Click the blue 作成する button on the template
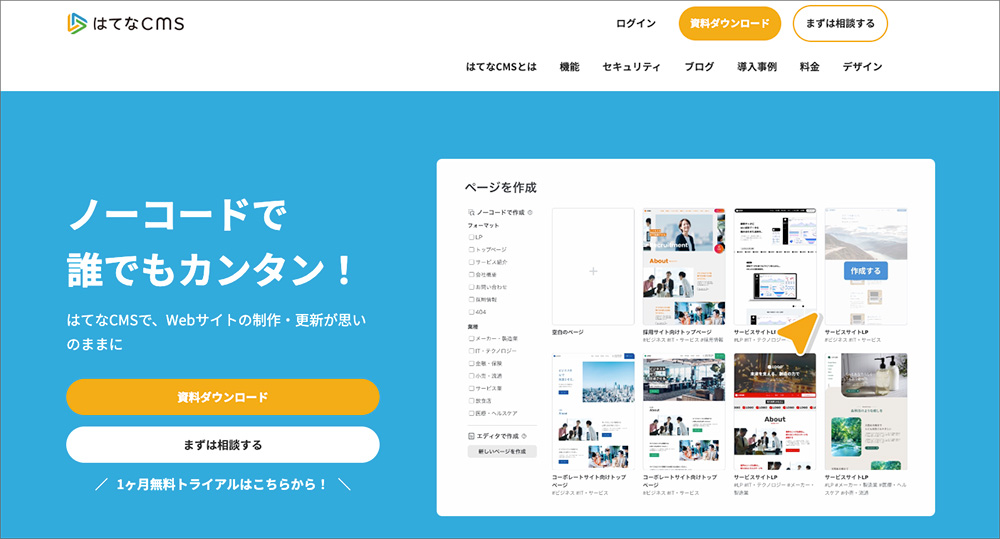 (865, 270)
